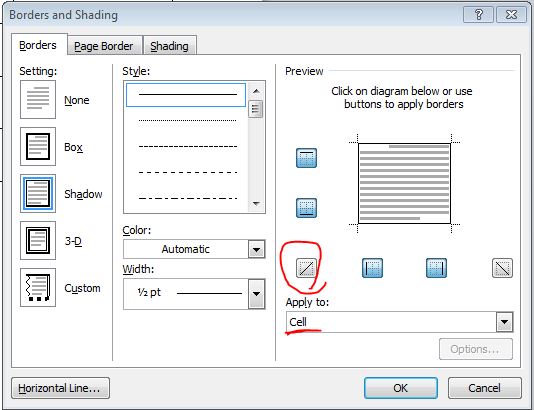Confirm with the OK button
The height and width of the screenshot is (410, 534).
[401, 388]
